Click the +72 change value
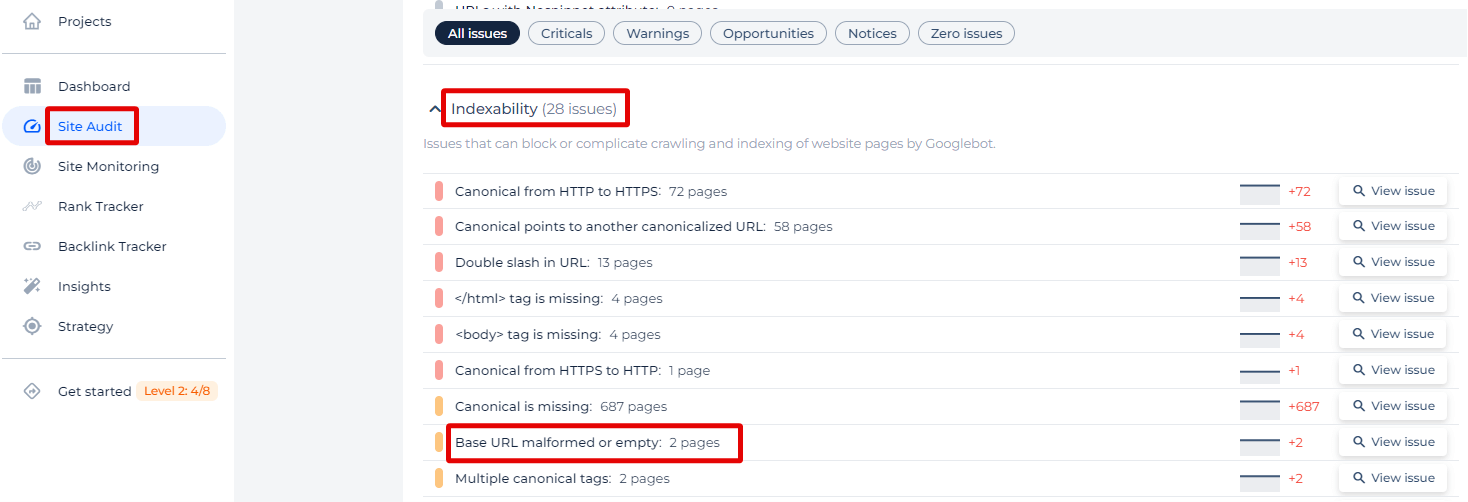The image size is (1468, 502). click(x=1299, y=191)
